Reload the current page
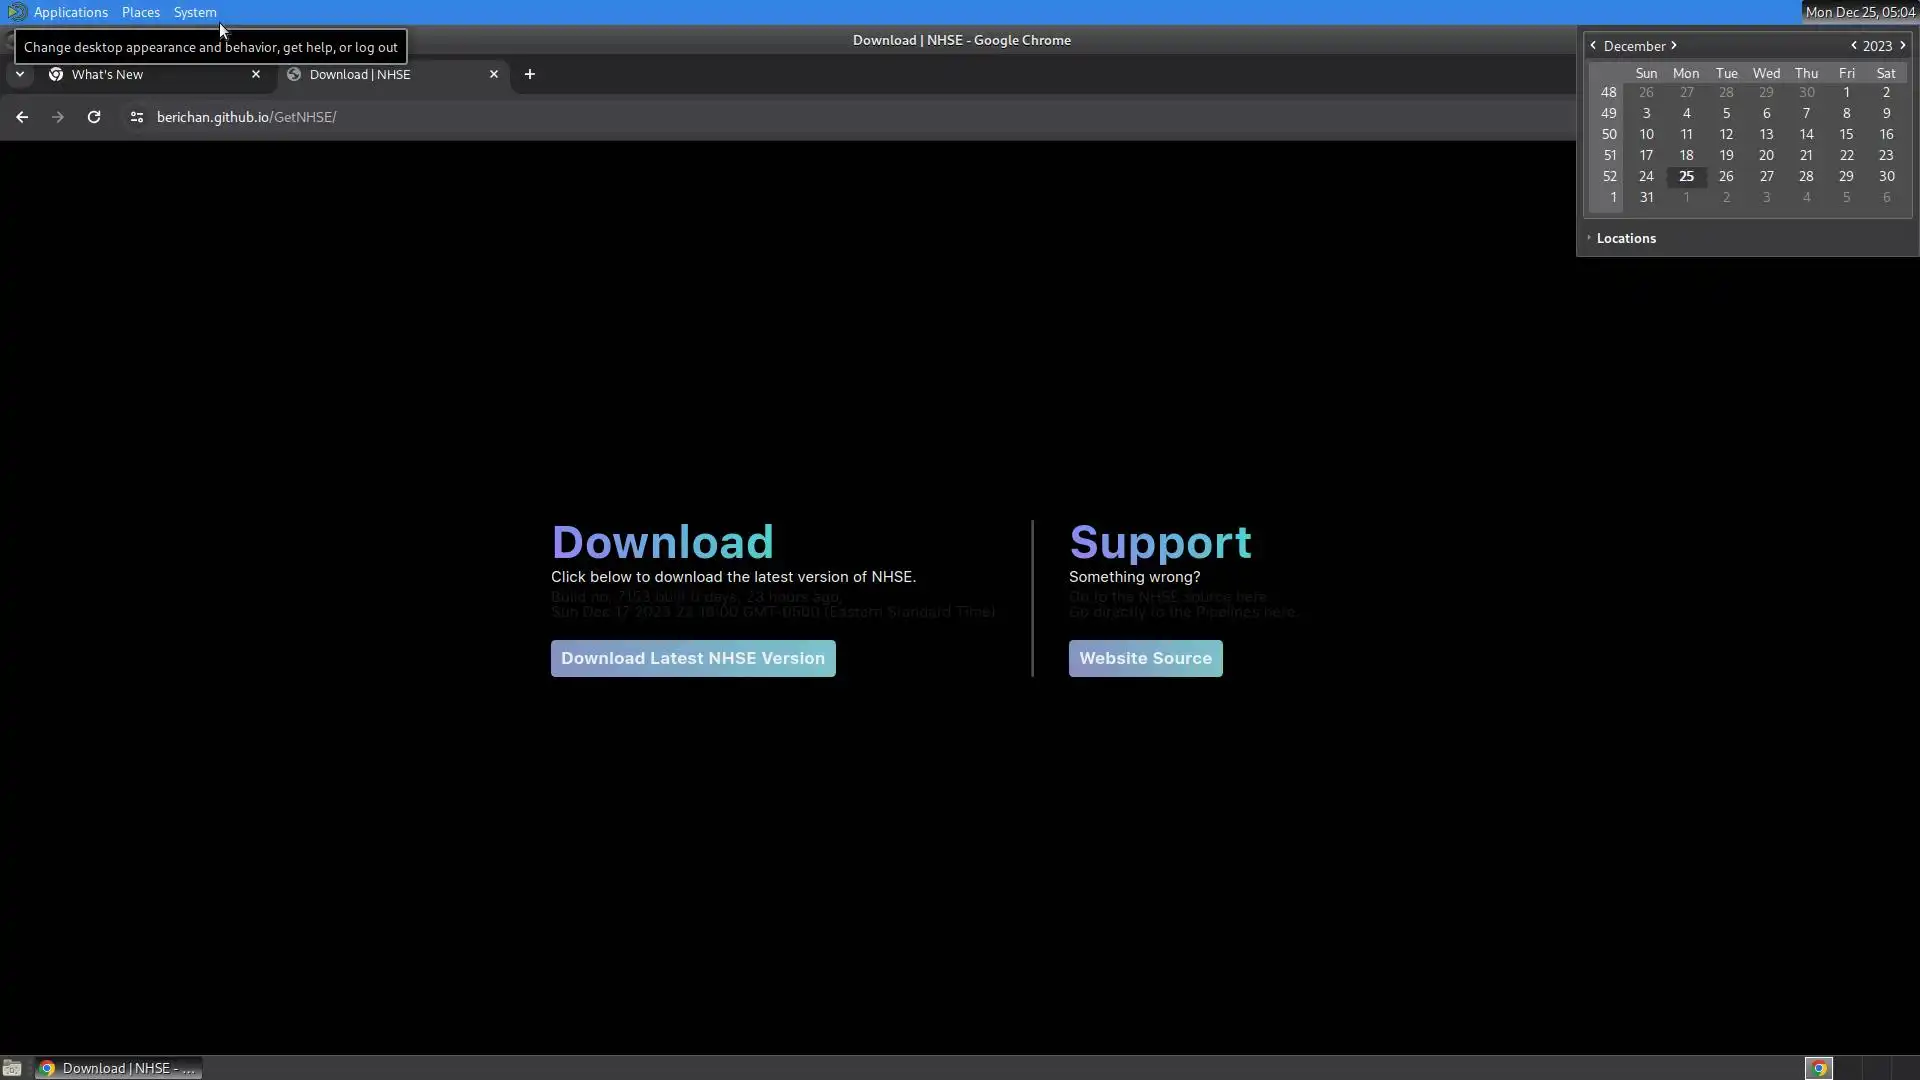Screen dimensions: 1920x1080 click(x=94, y=117)
